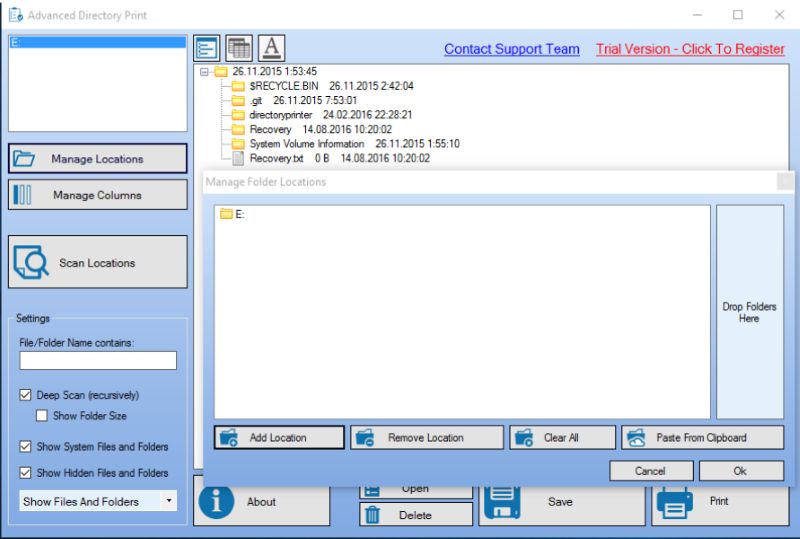Open font settings letter A icon
The image size is (800, 539).
[271, 48]
